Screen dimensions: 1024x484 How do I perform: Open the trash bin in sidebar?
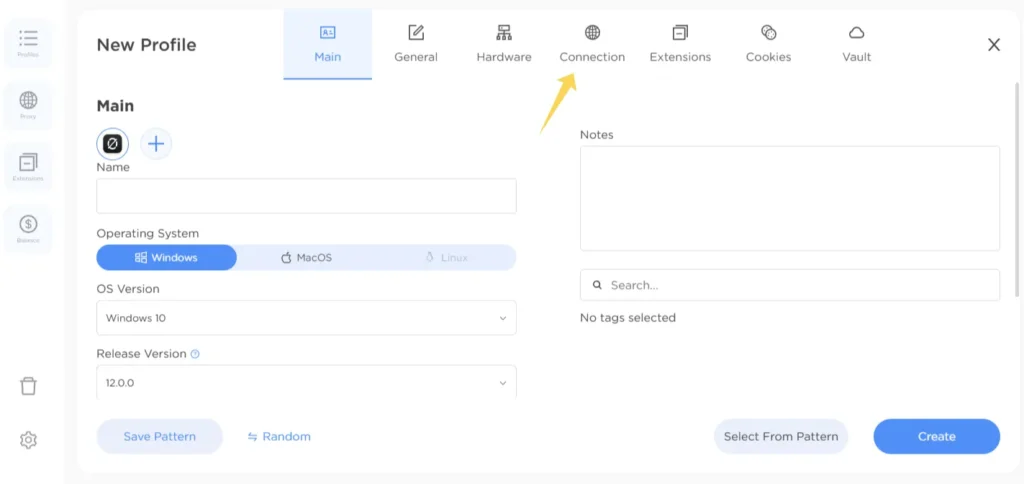point(28,386)
